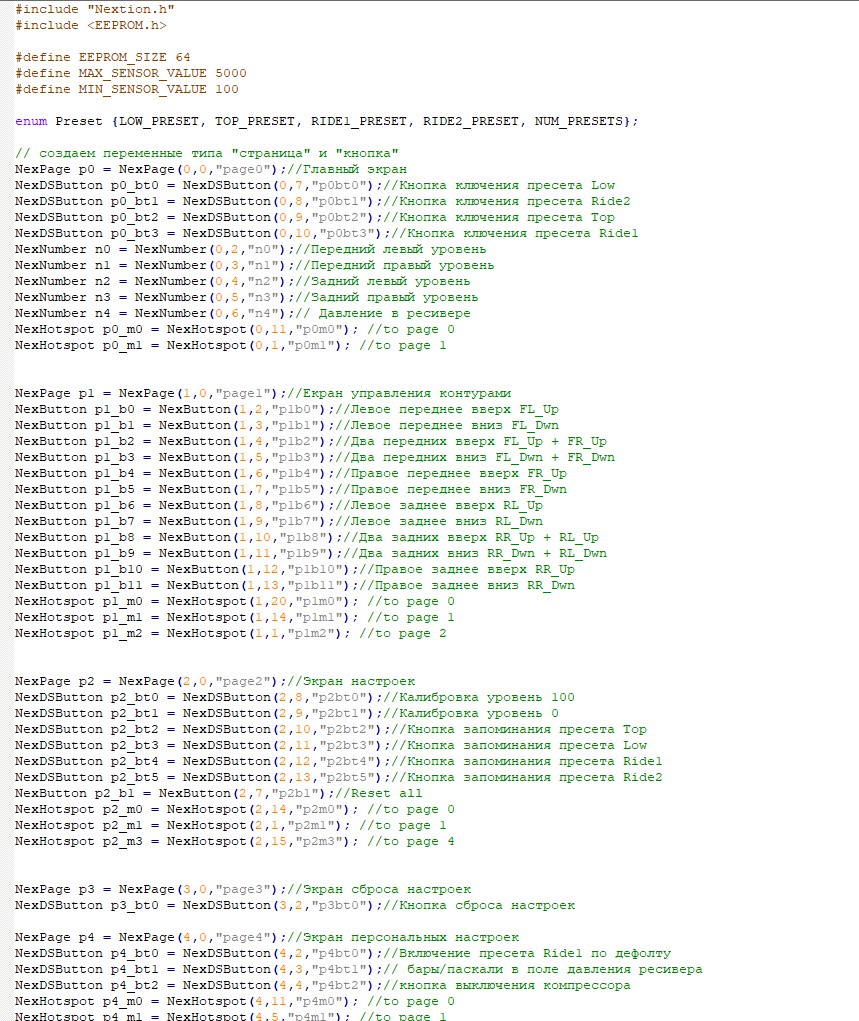Click the 'NexButton p1_b1' line

click(287, 425)
